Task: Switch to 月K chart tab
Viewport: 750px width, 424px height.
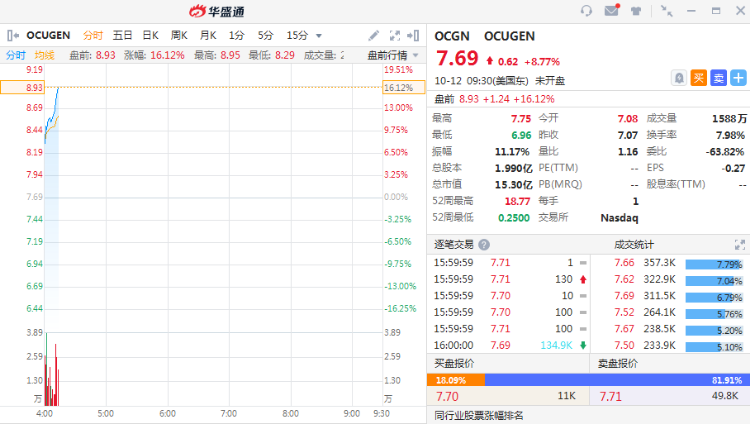Action: click(x=208, y=35)
